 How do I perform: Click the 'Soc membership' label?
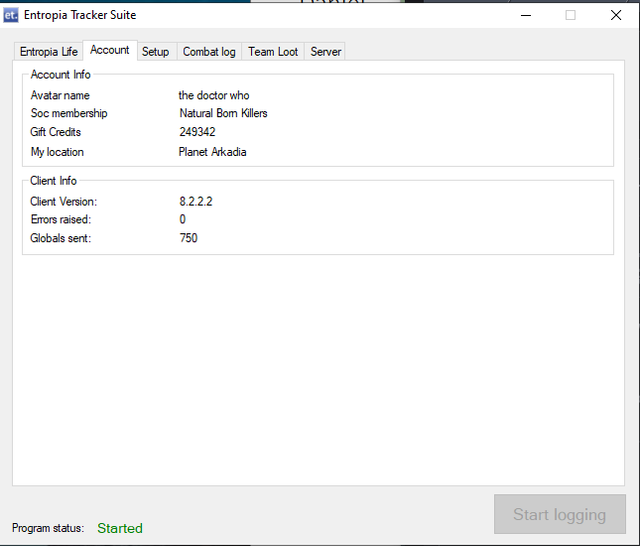69,113
